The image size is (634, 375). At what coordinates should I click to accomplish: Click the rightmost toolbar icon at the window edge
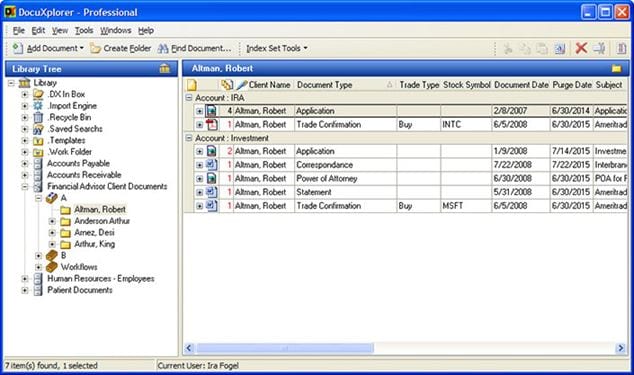coord(621,48)
